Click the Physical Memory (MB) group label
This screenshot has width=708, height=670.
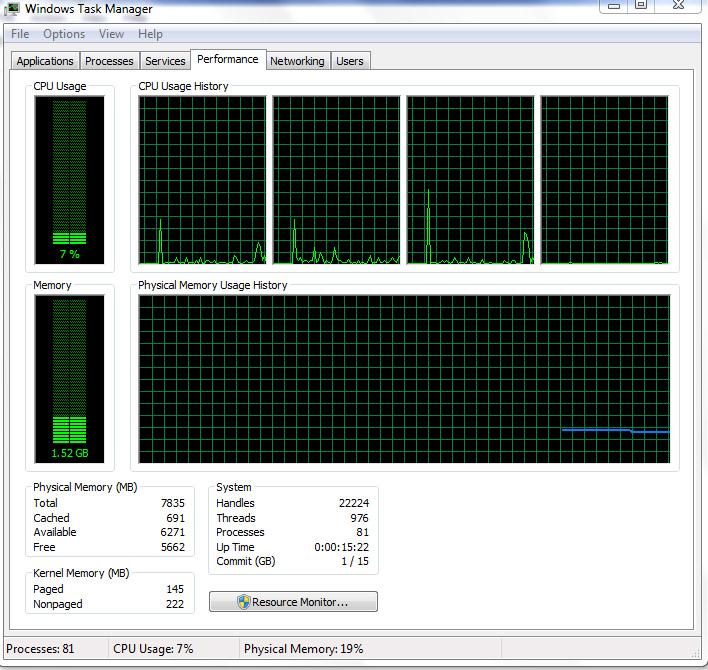85,487
